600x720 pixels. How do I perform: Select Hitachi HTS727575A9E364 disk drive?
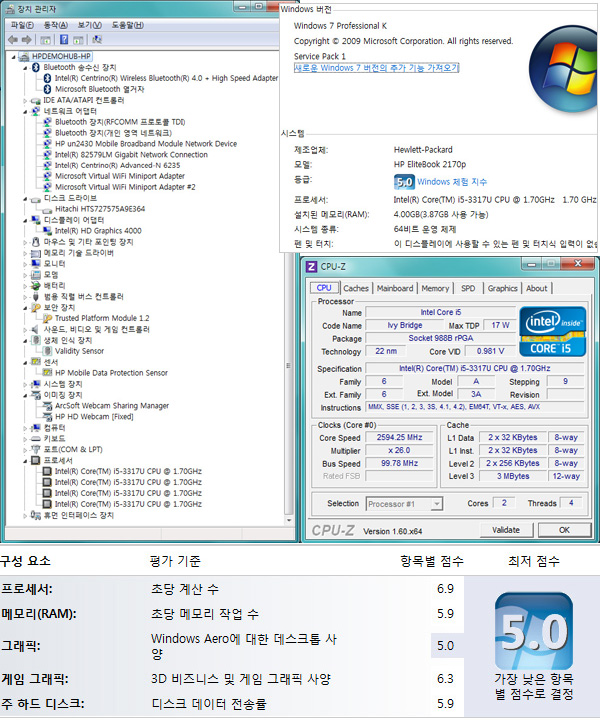point(100,209)
